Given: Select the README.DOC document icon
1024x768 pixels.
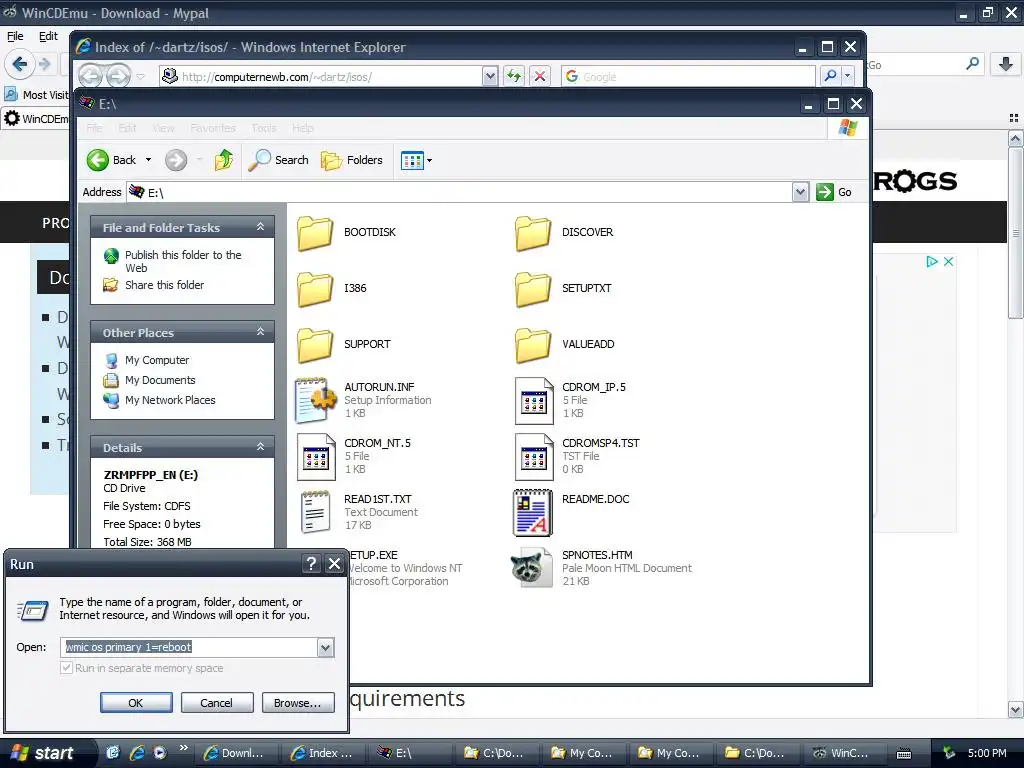Looking at the screenshot, I should [x=534, y=513].
